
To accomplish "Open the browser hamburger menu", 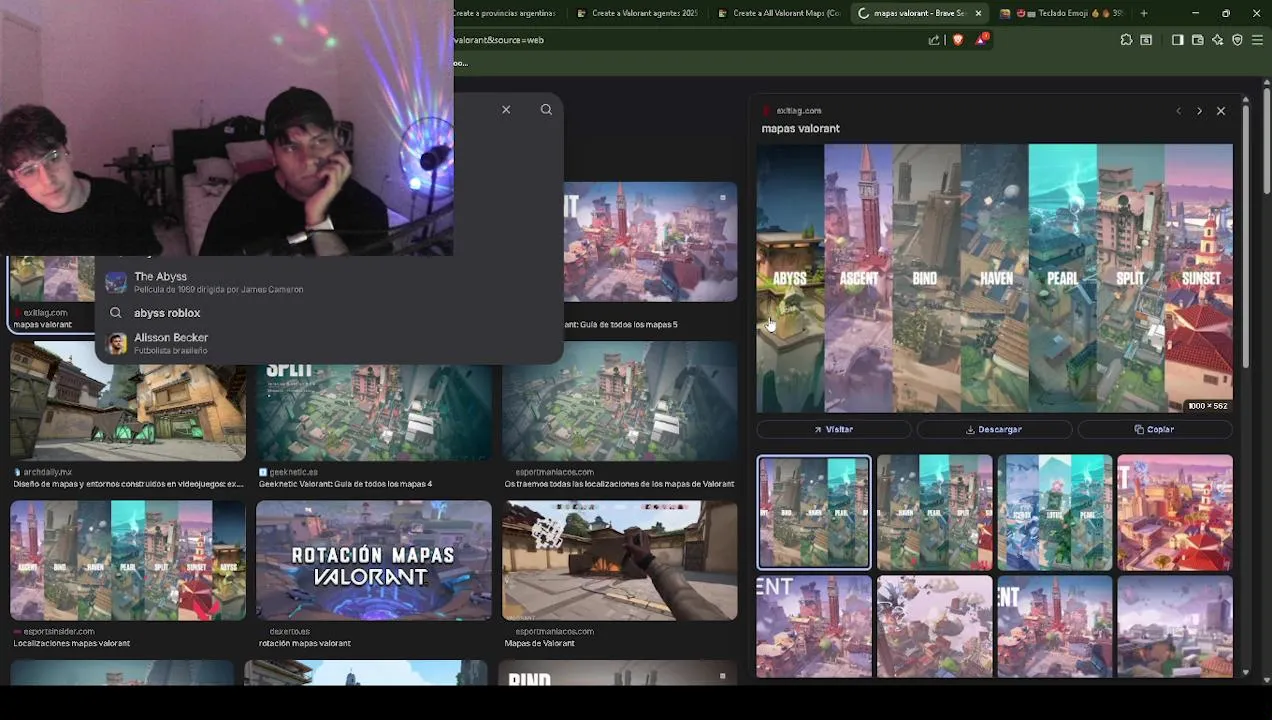I will point(1258,40).
